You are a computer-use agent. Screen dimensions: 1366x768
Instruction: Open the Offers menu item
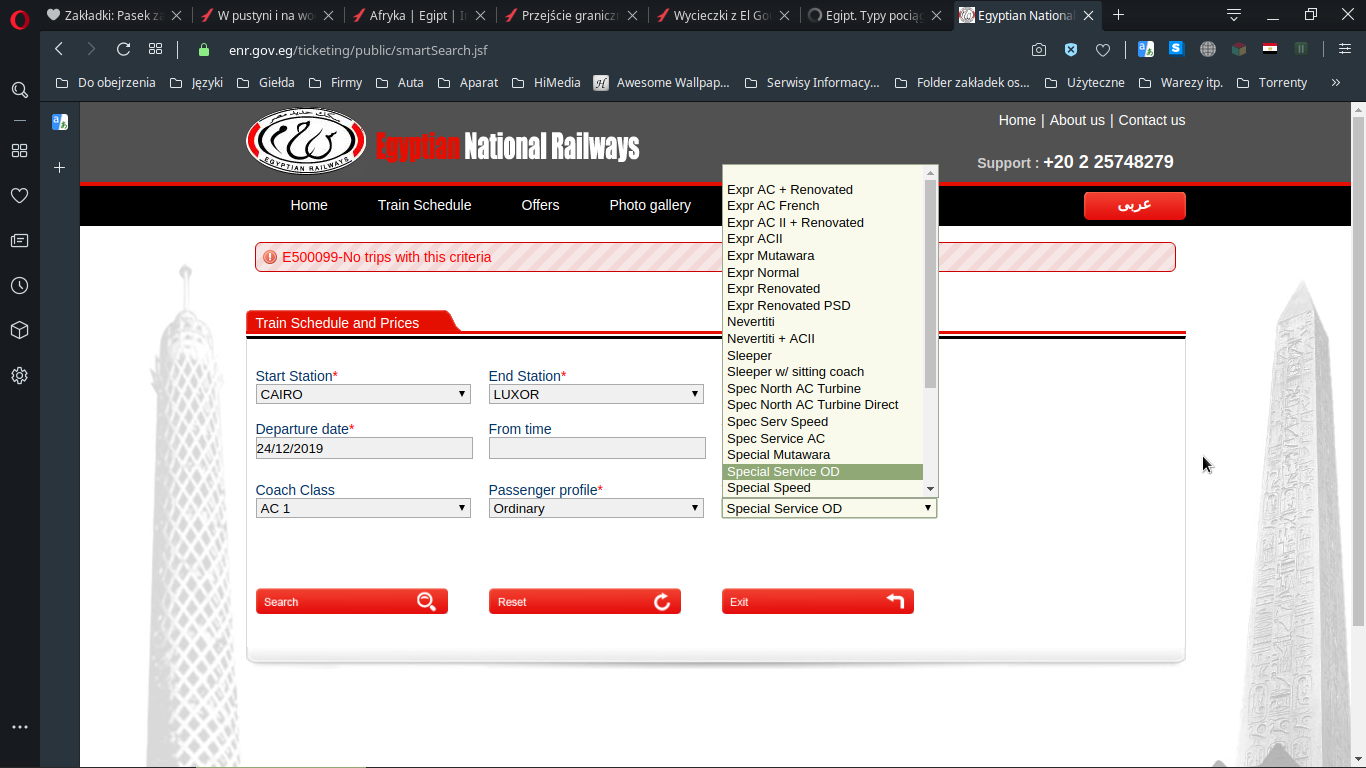540,205
